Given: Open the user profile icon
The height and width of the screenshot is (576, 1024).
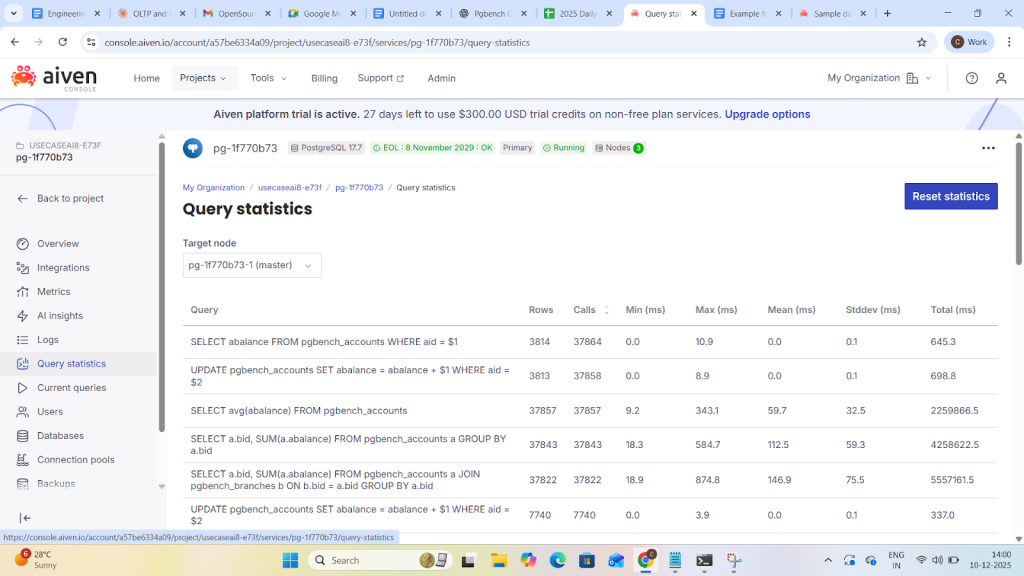Looking at the screenshot, I should [x=1001, y=78].
